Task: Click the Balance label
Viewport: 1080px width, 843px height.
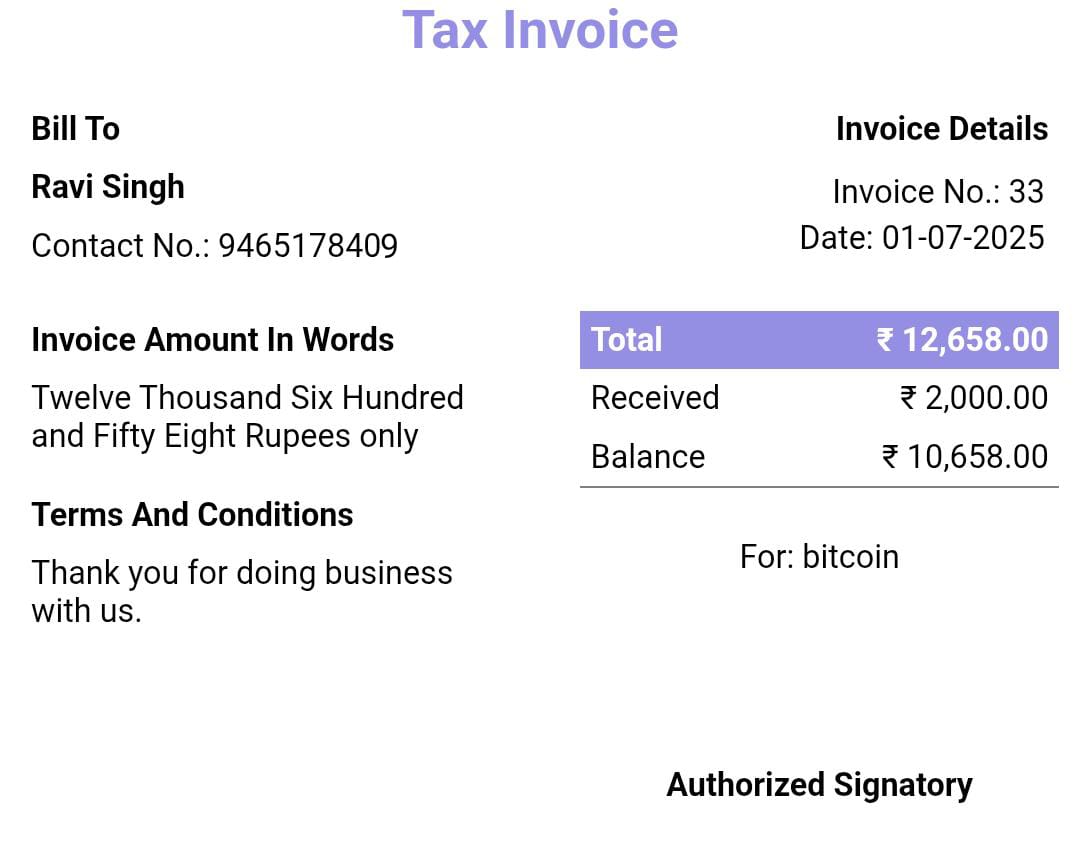Action: point(648,457)
